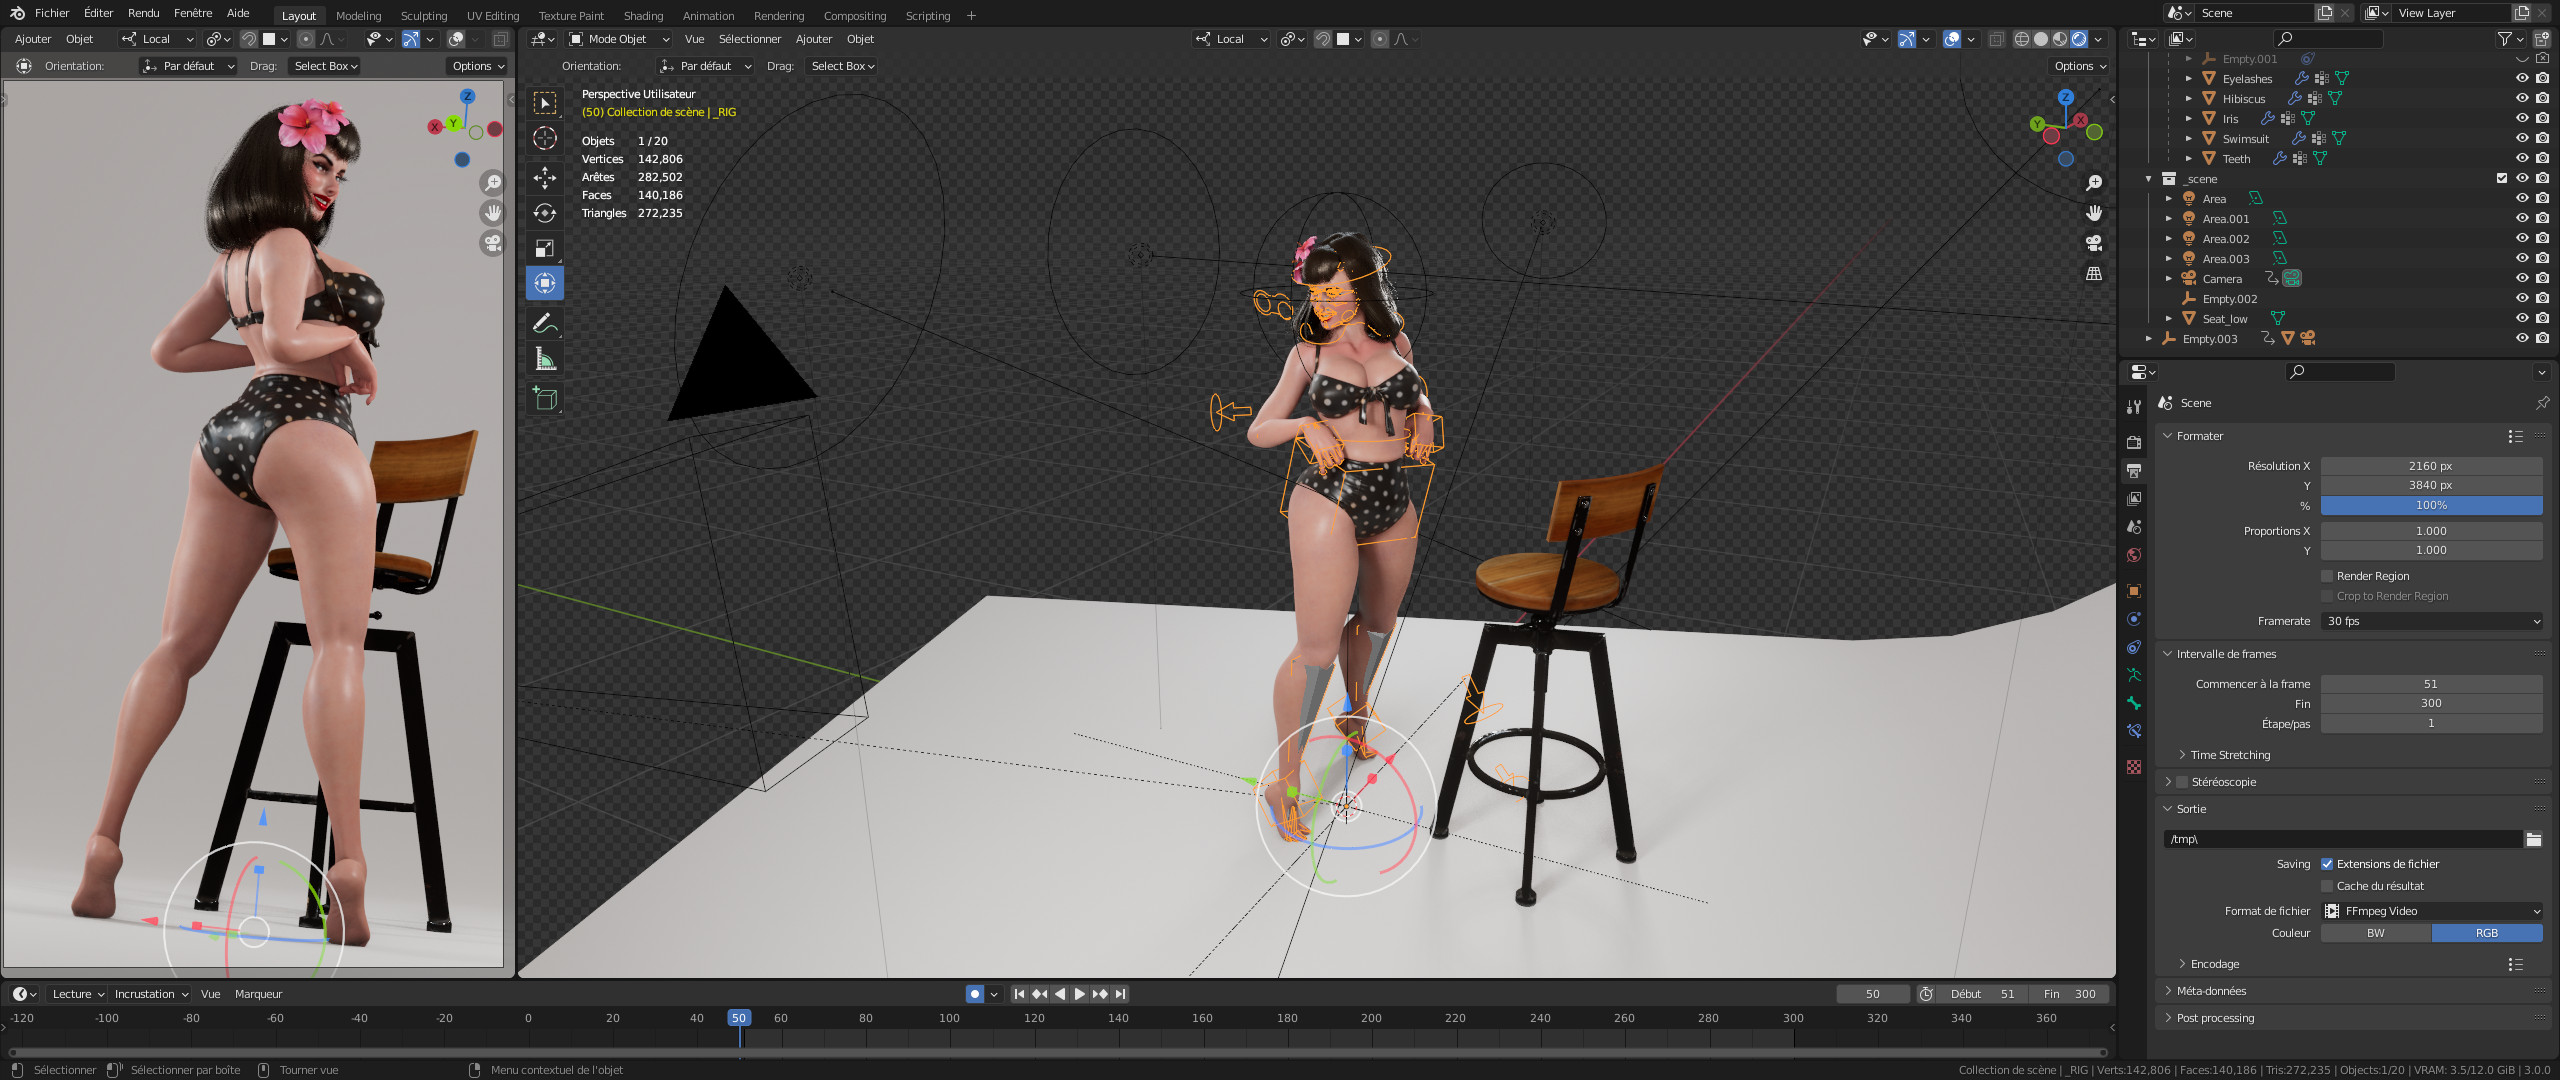Enable the Render Region checkbox

click(x=2327, y=576)
